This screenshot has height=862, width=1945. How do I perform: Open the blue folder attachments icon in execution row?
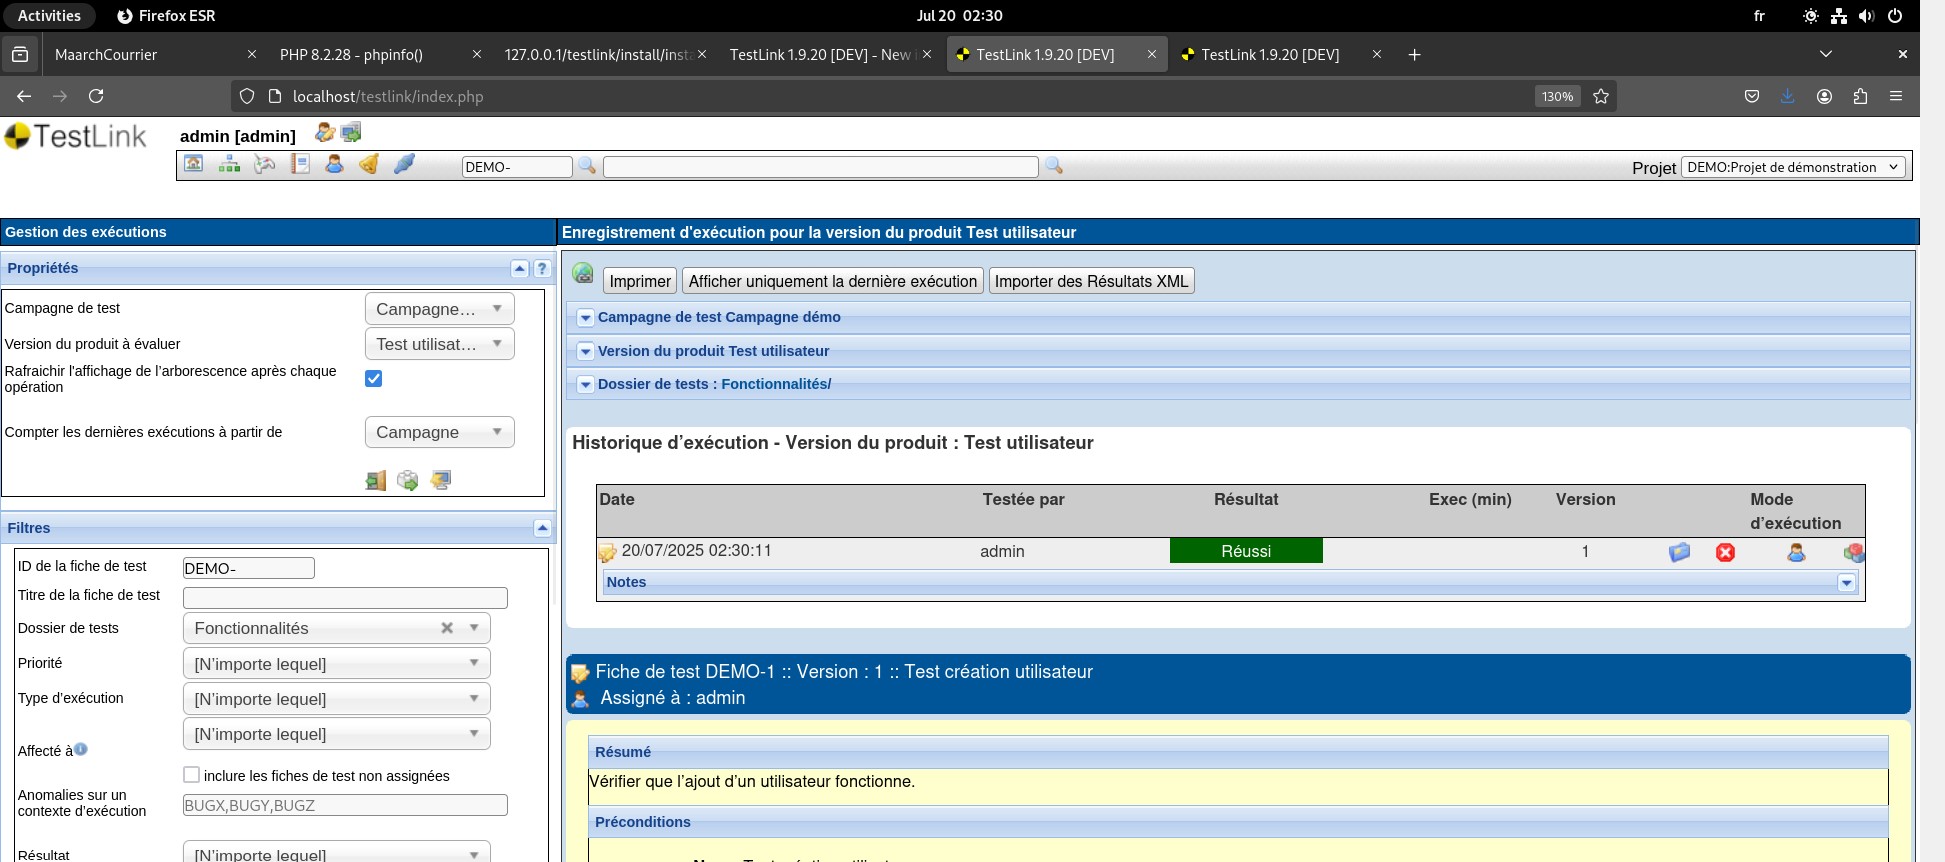(x=1679, y=552)
